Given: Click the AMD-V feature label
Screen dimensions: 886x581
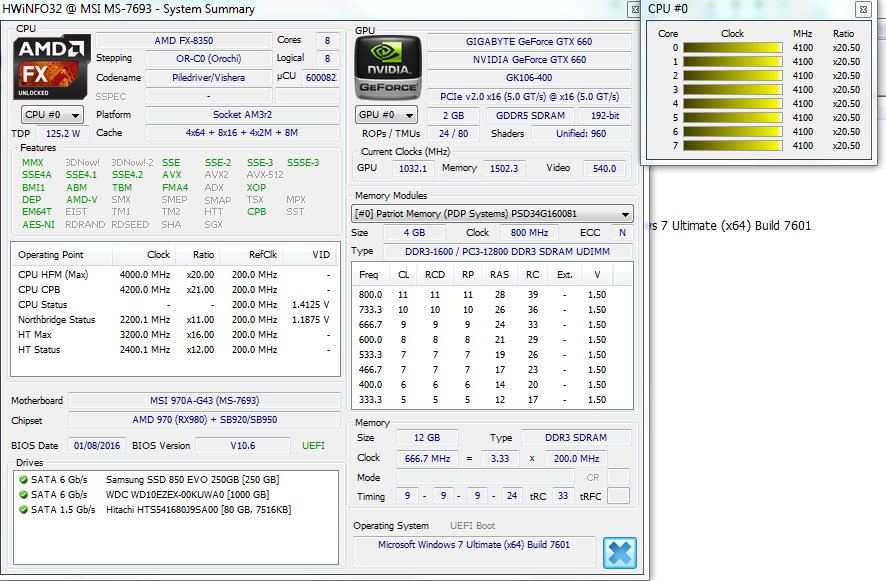Looking at the screenshot, I should [x=81, y=200].
